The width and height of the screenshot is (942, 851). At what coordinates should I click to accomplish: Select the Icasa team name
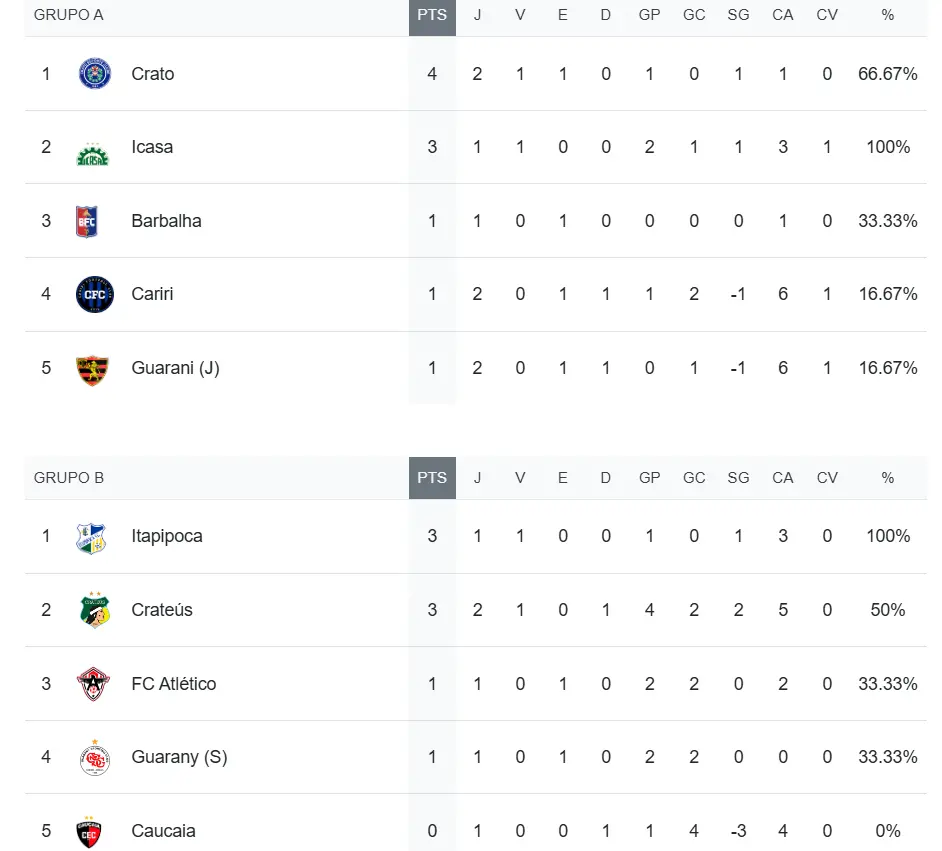pyautogui.click(x=152, y=148)
